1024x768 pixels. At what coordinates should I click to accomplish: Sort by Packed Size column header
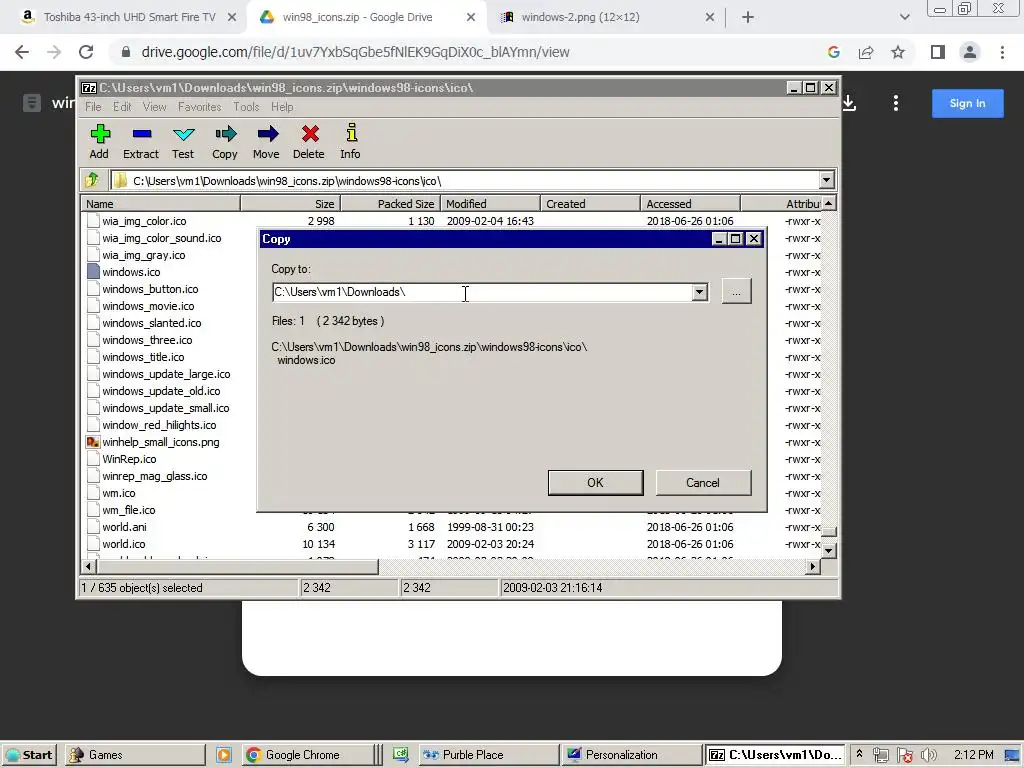[x=391, y=204]
